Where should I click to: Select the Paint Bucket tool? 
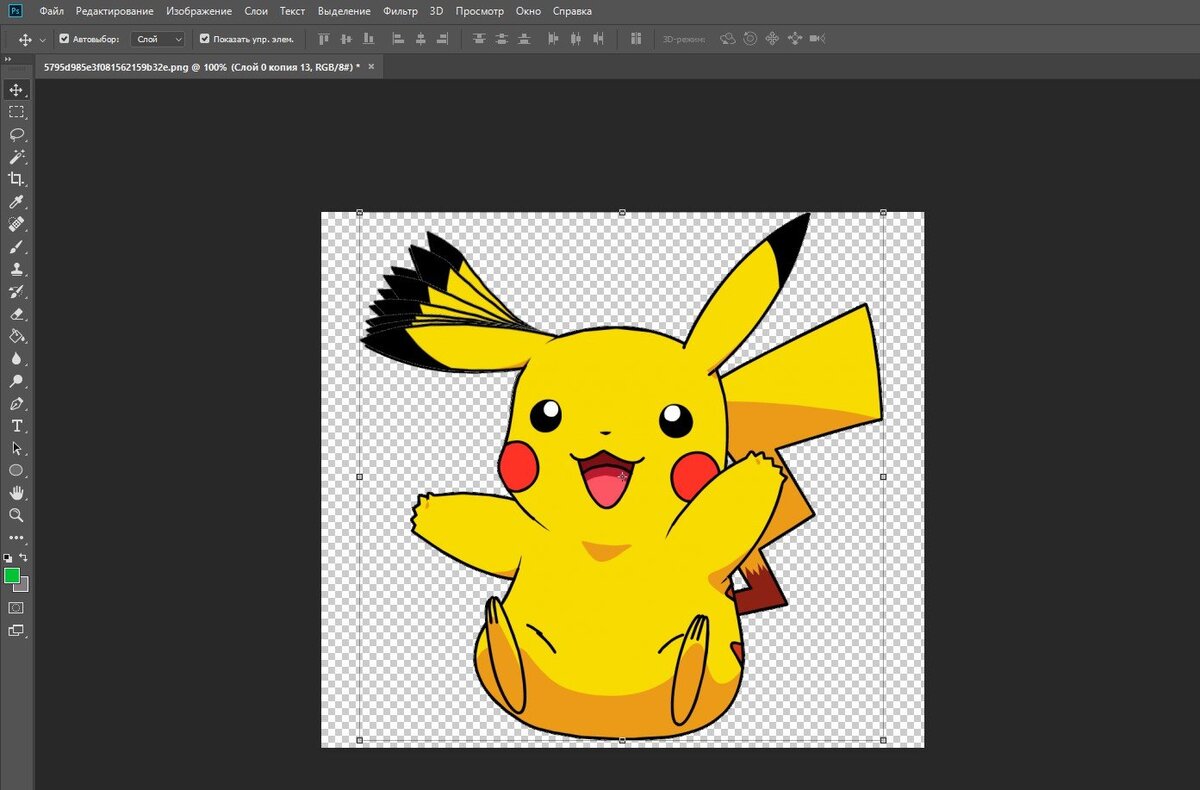point(16,336)
